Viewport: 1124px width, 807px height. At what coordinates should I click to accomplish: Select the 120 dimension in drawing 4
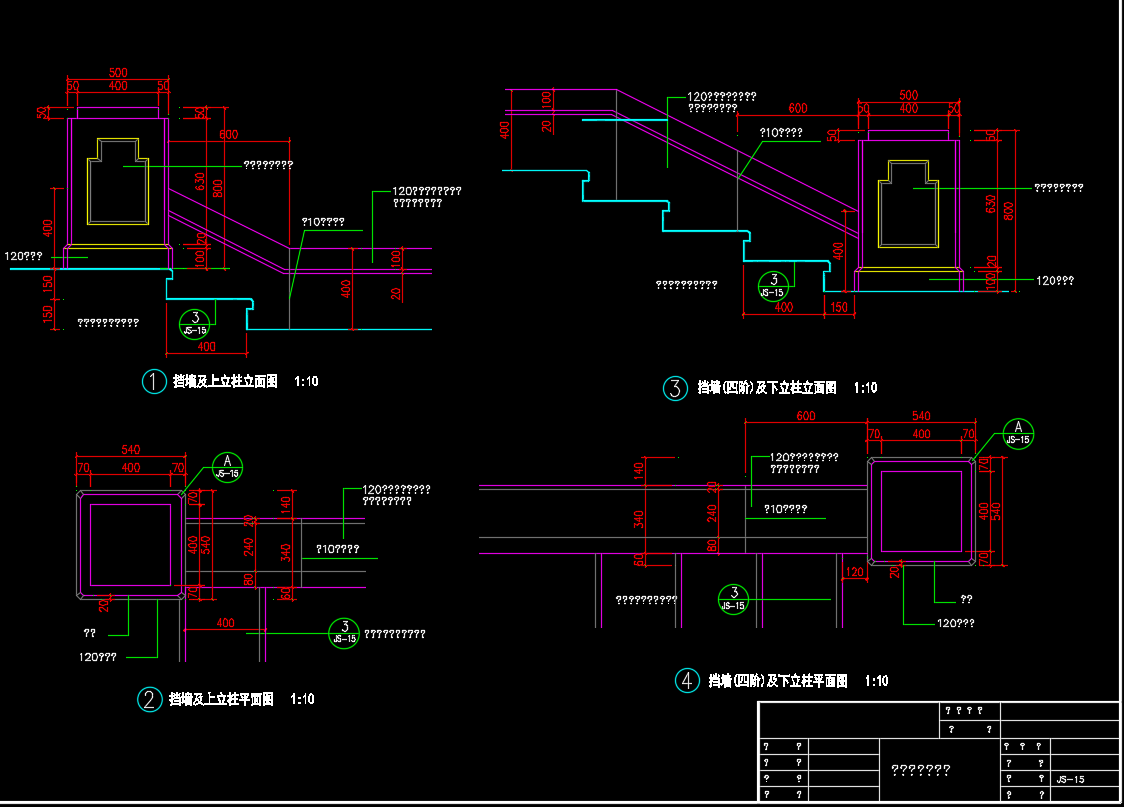[854, 572]
